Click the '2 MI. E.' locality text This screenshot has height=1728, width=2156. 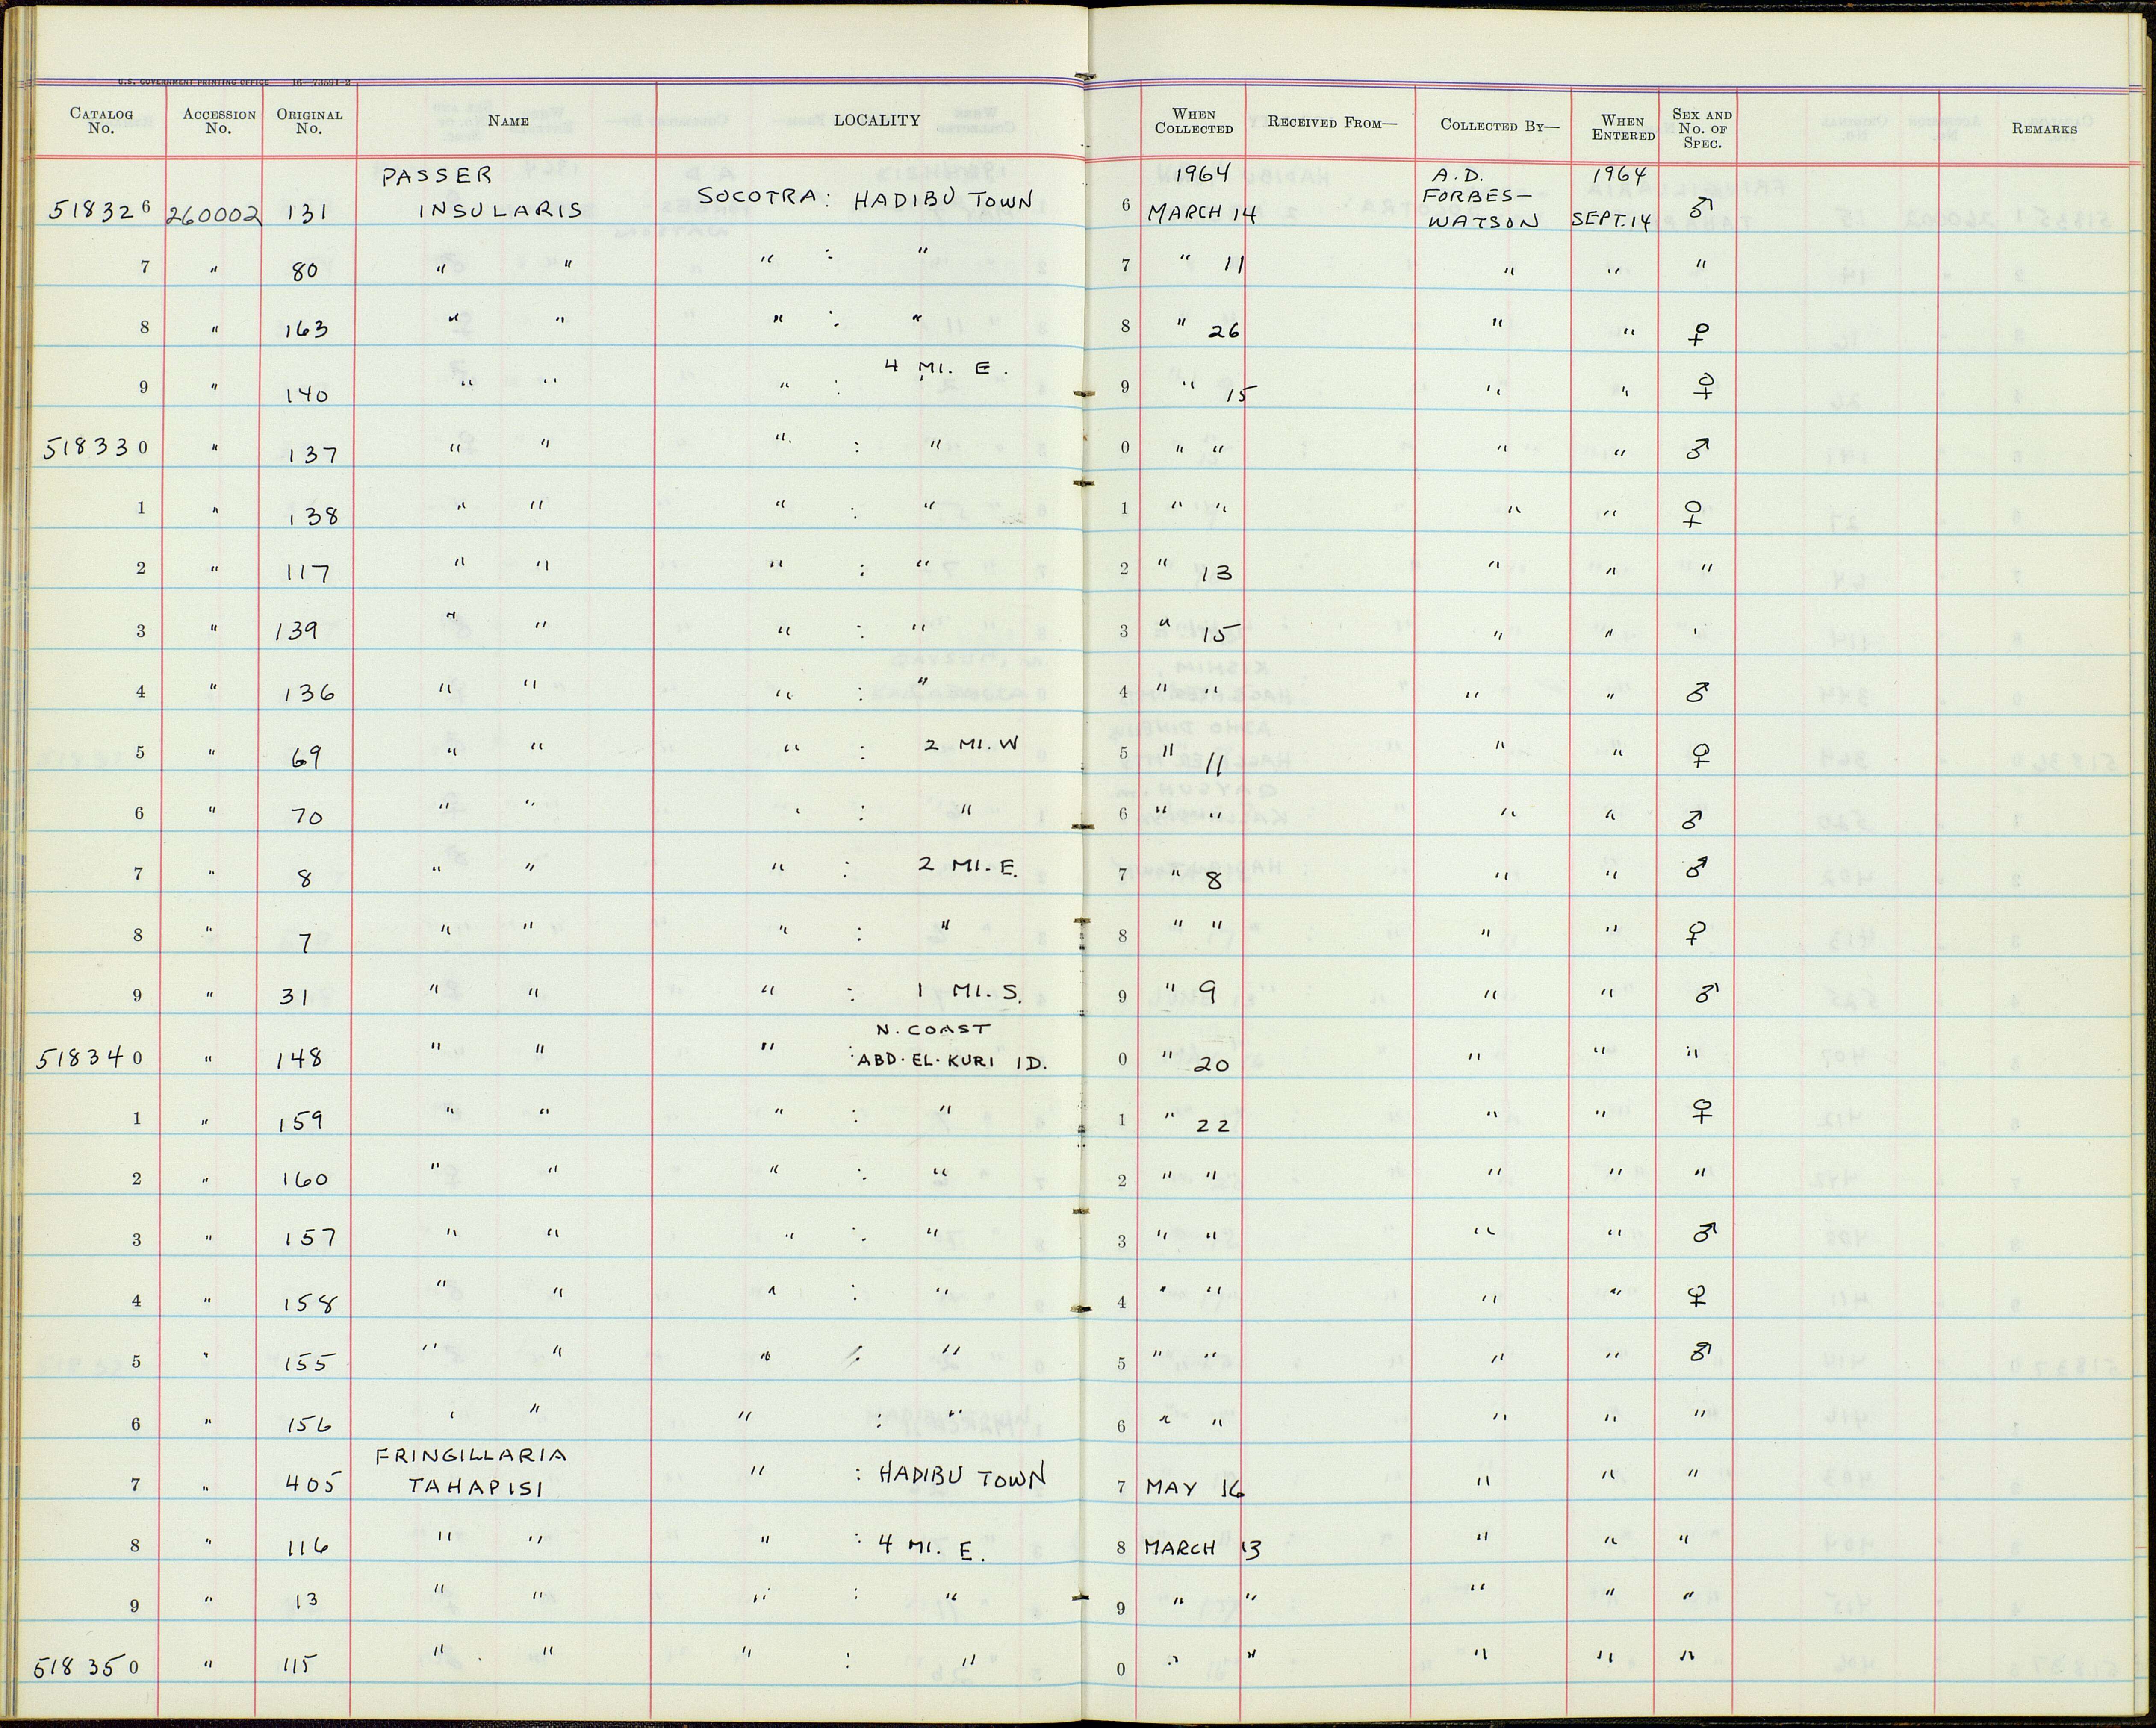click(x=968, y=866)
